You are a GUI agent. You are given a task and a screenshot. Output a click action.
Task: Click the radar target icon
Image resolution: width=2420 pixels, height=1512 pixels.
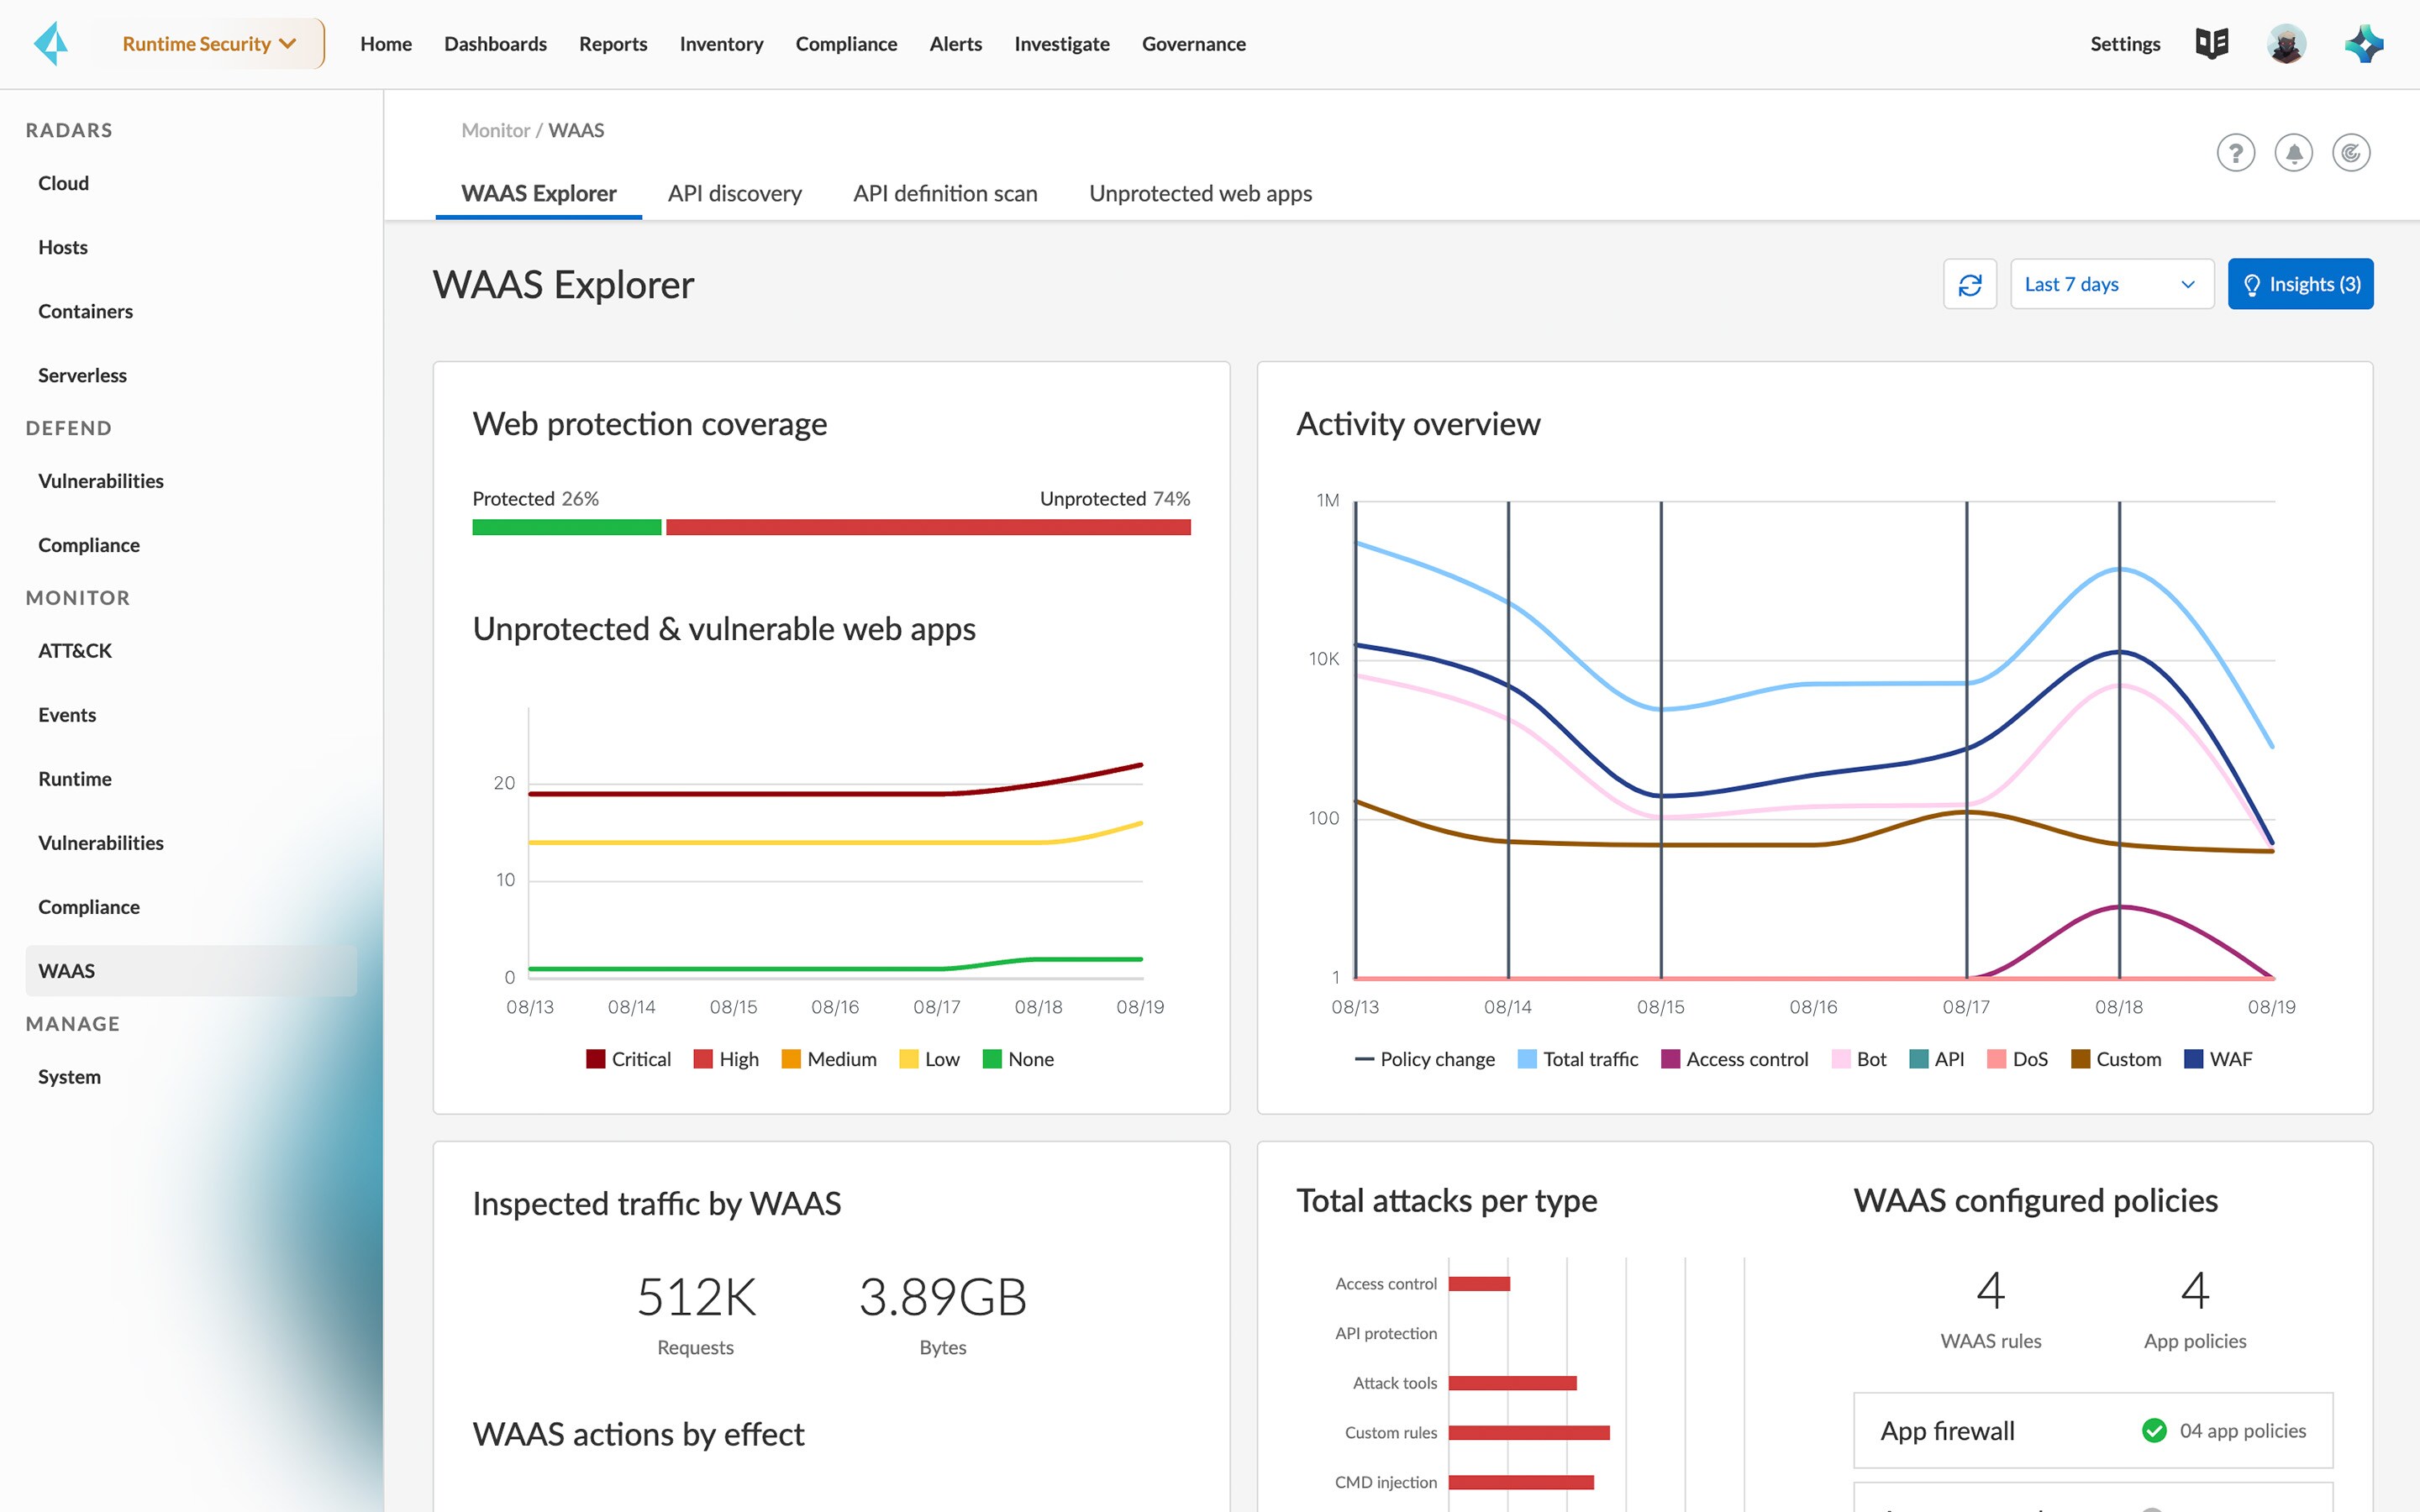[2351, 153]
